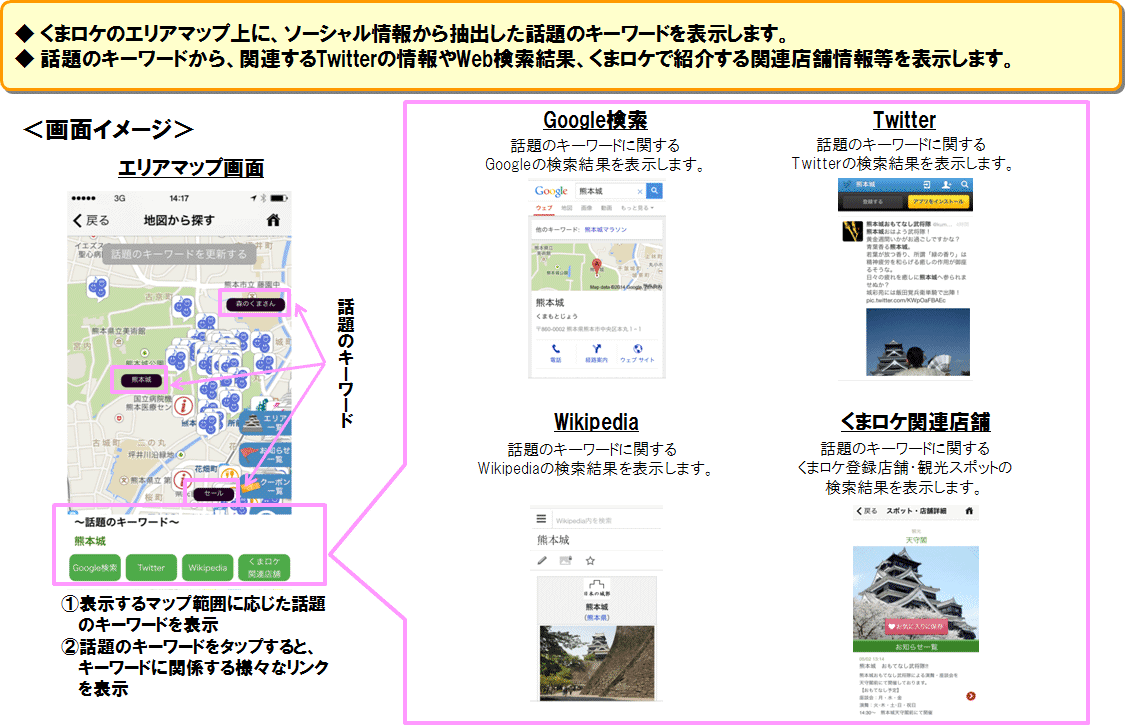Tap the pink お気に入りに保存 button
Screen dimensions: 1125x725
tap(916, 627)
